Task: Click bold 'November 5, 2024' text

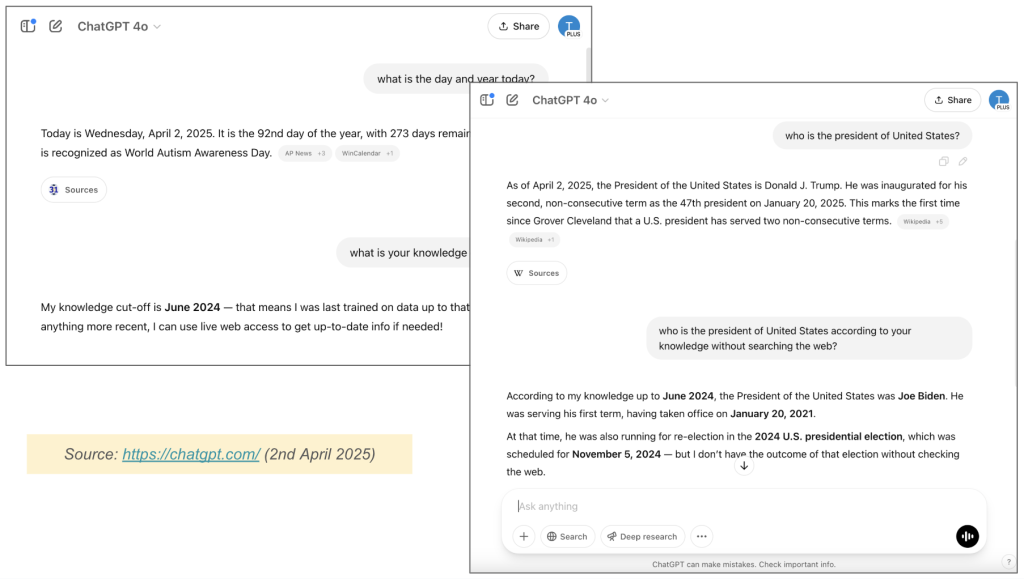Action: coord(616,454)
